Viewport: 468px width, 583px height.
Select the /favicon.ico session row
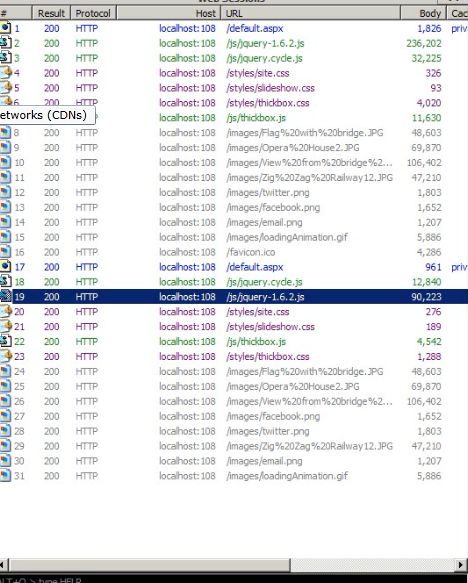[x=234, y=252]
